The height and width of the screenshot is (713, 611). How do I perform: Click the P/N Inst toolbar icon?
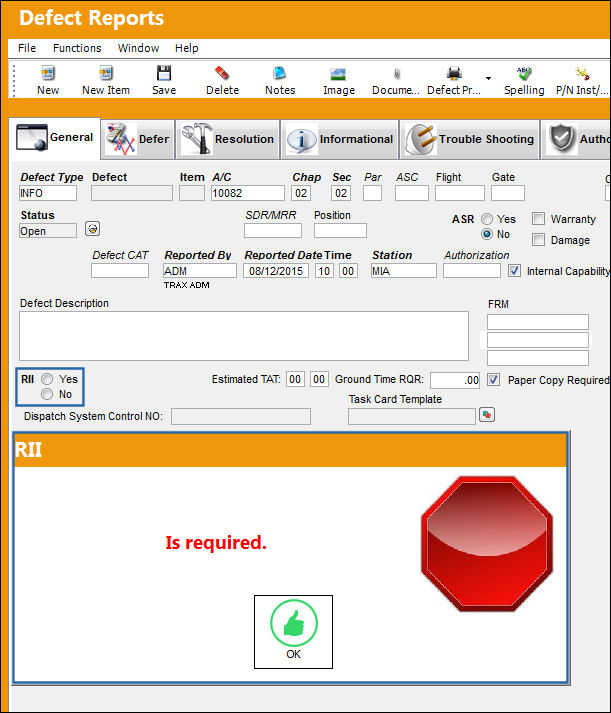click(x=582, y=73)
